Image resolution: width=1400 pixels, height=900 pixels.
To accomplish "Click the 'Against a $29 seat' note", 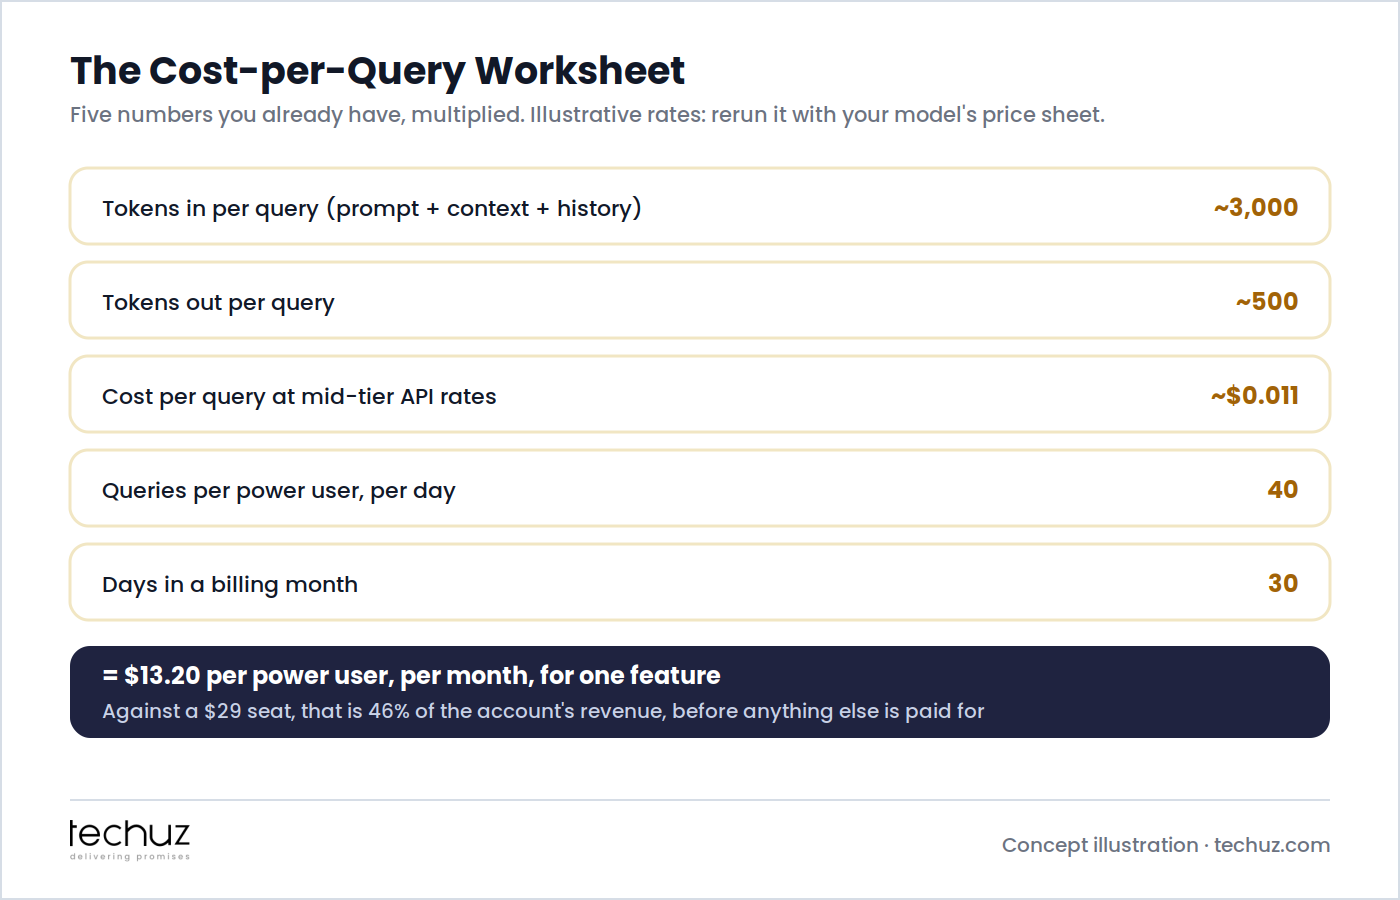I will 543,711.
